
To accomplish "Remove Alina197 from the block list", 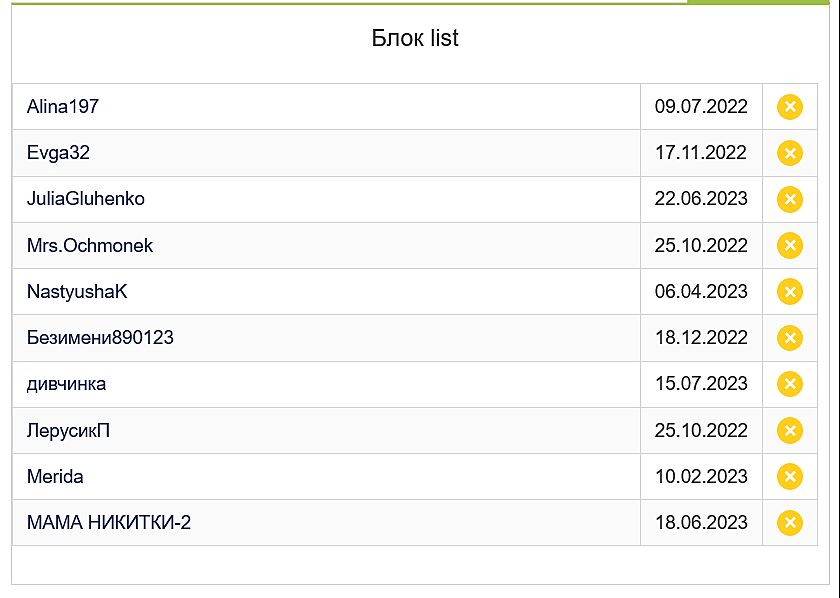I will pos(790,107).
